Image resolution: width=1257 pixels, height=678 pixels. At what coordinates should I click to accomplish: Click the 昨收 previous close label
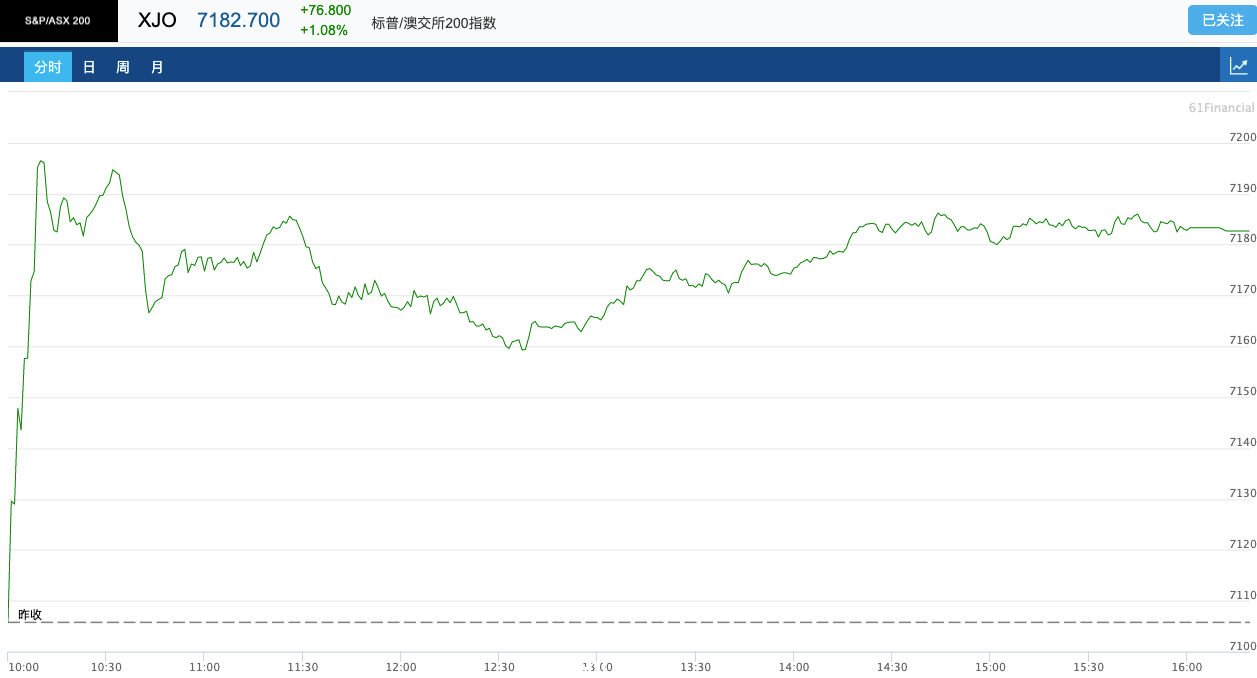tap(30, 614)
